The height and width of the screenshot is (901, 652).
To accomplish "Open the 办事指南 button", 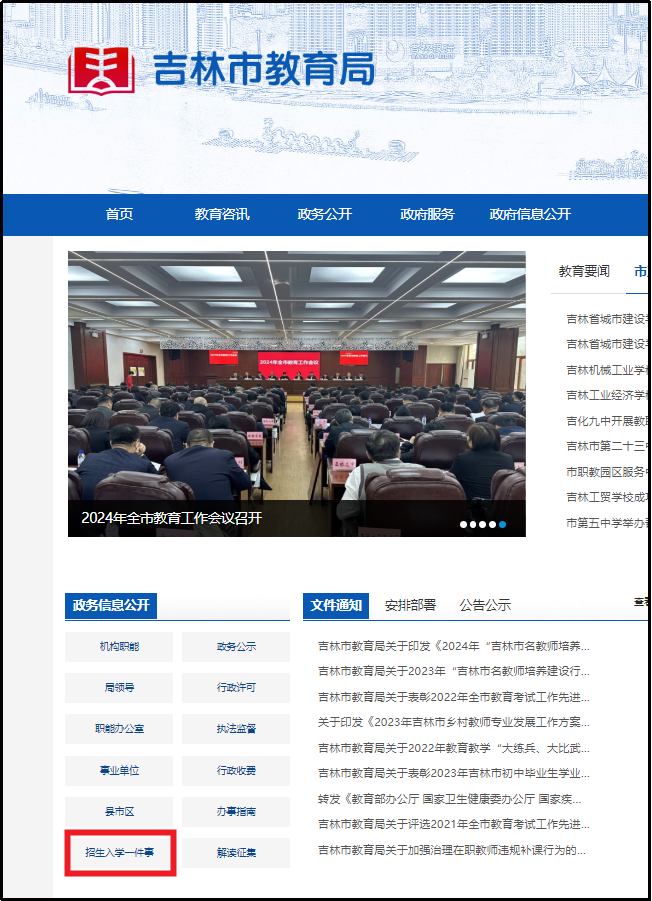I will coord(236,812).
